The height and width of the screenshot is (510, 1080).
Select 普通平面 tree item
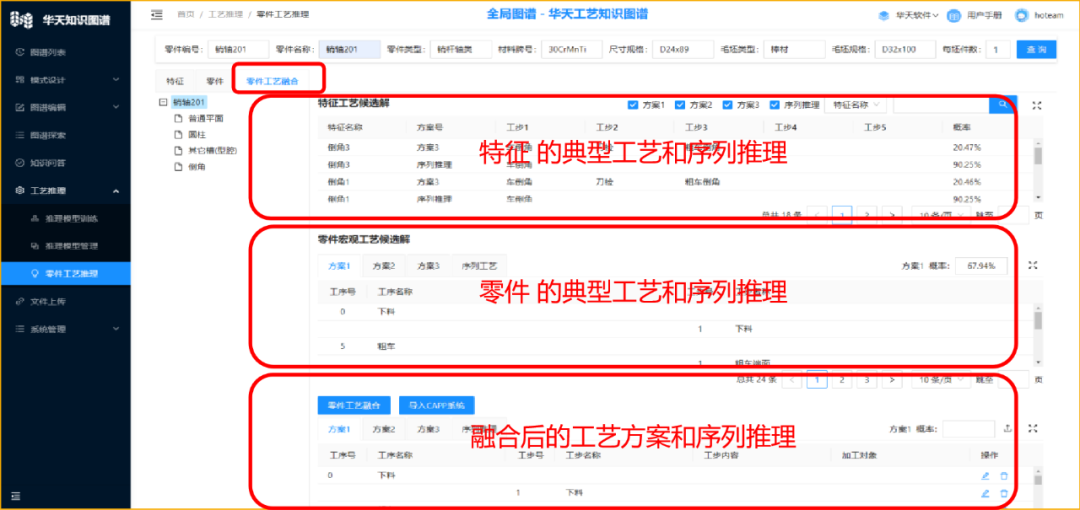pyautogui.click(x=205, y=119)
